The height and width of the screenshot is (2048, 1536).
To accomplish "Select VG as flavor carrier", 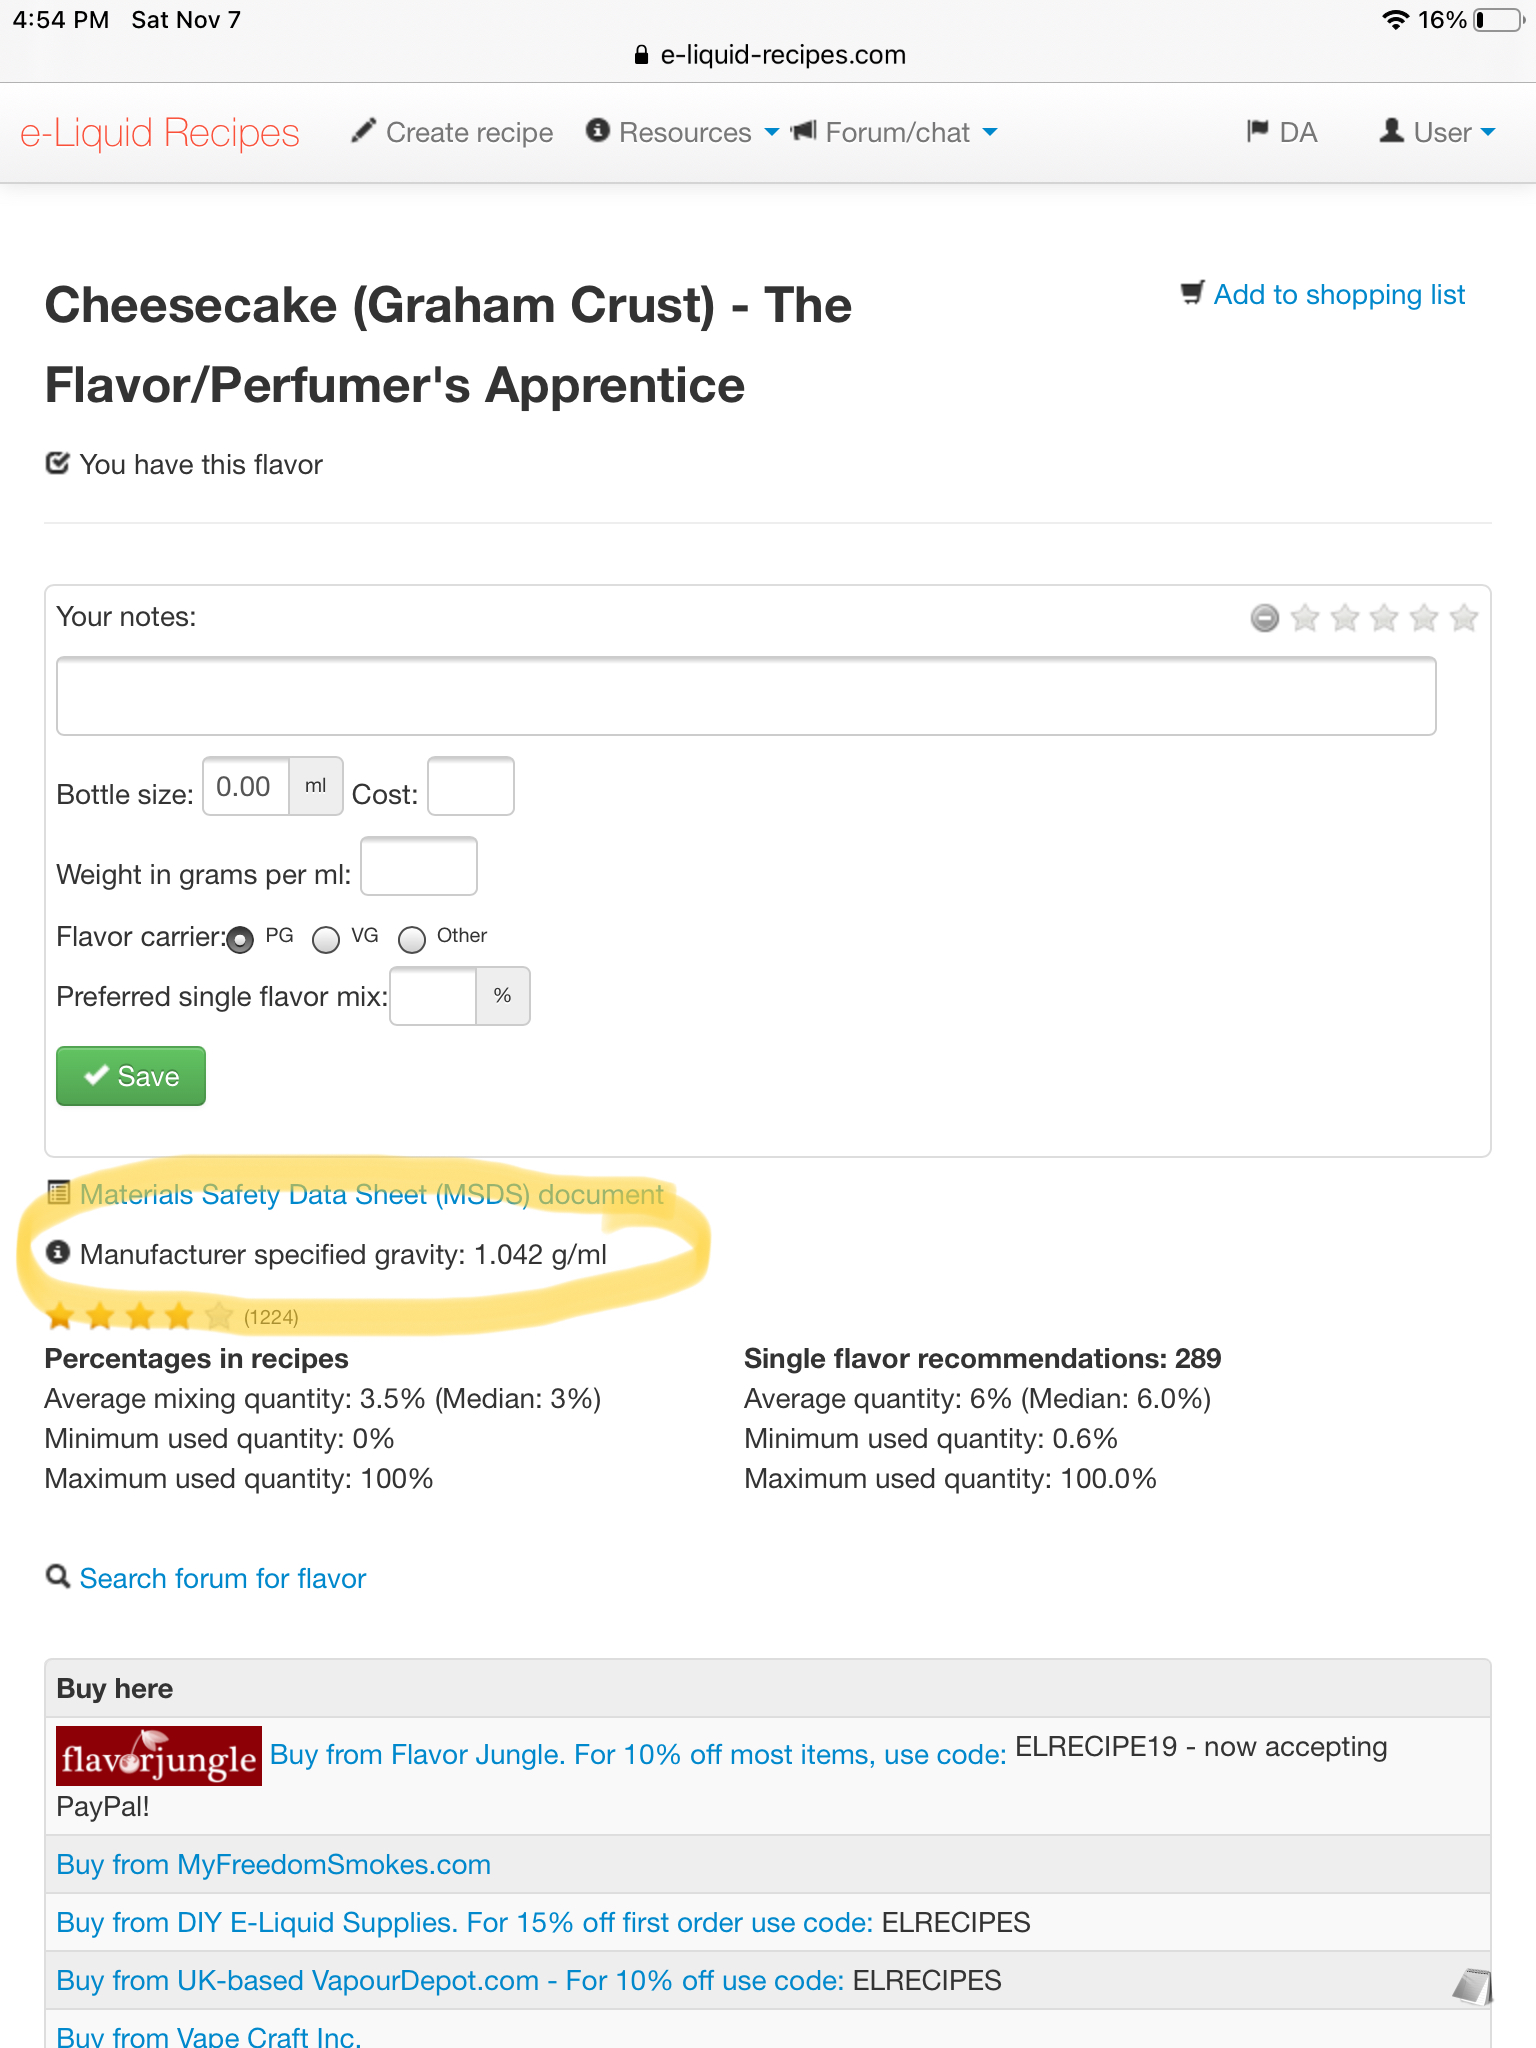I will pos(326,940).
